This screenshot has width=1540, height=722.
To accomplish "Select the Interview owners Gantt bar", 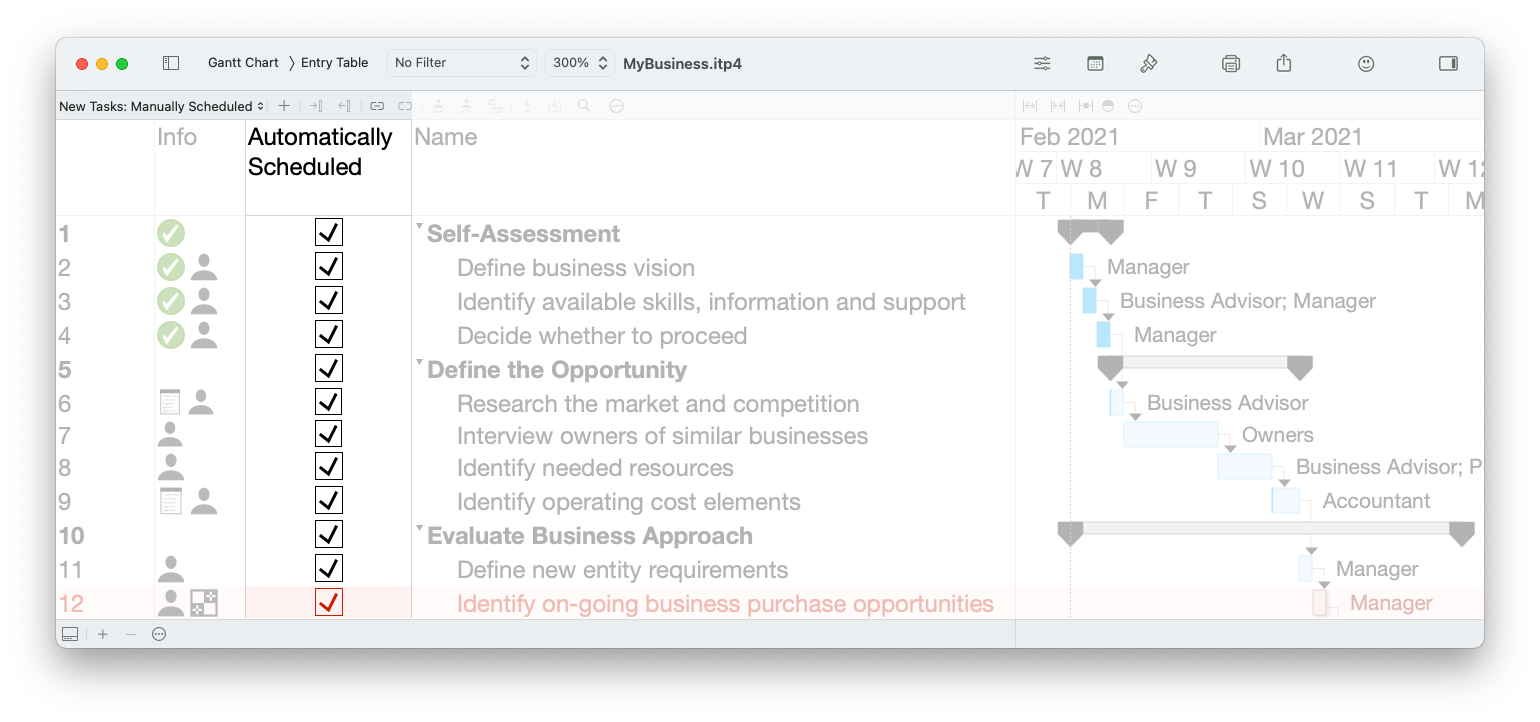I will pyautogui.click(x=1171, y=434).
